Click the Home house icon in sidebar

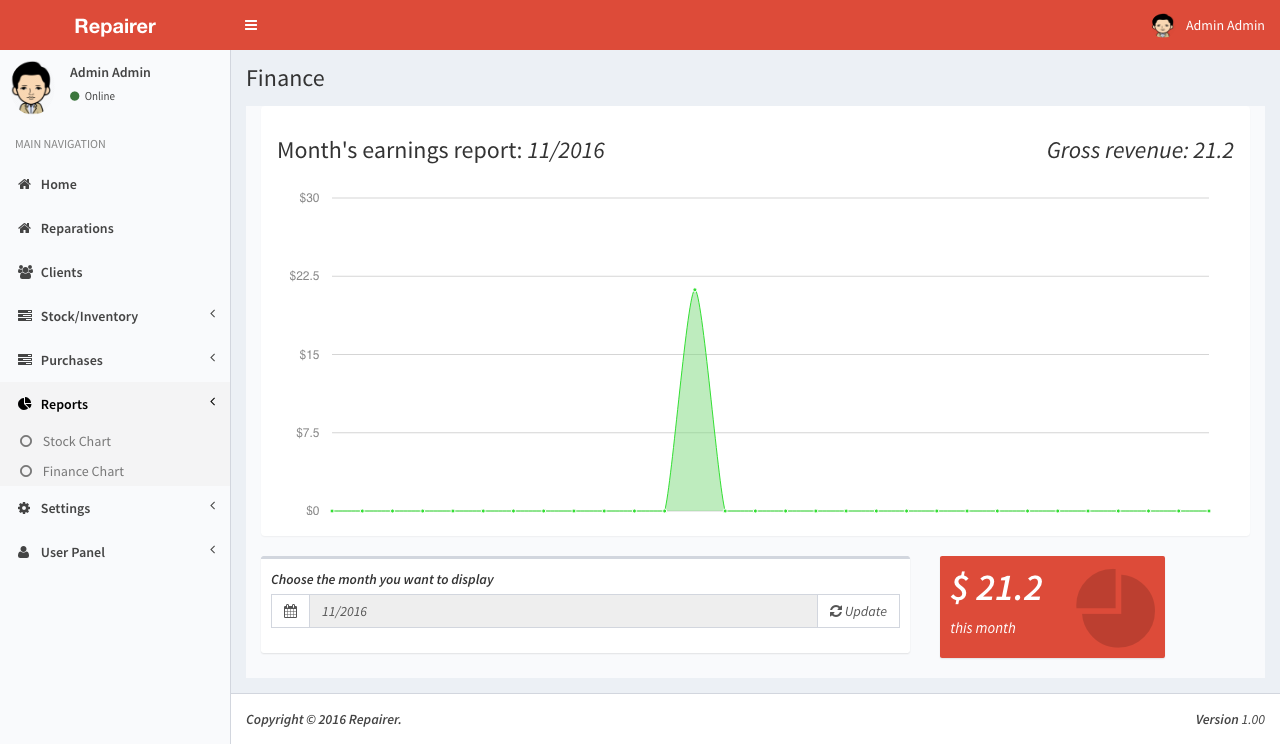[x=25, y=184]
